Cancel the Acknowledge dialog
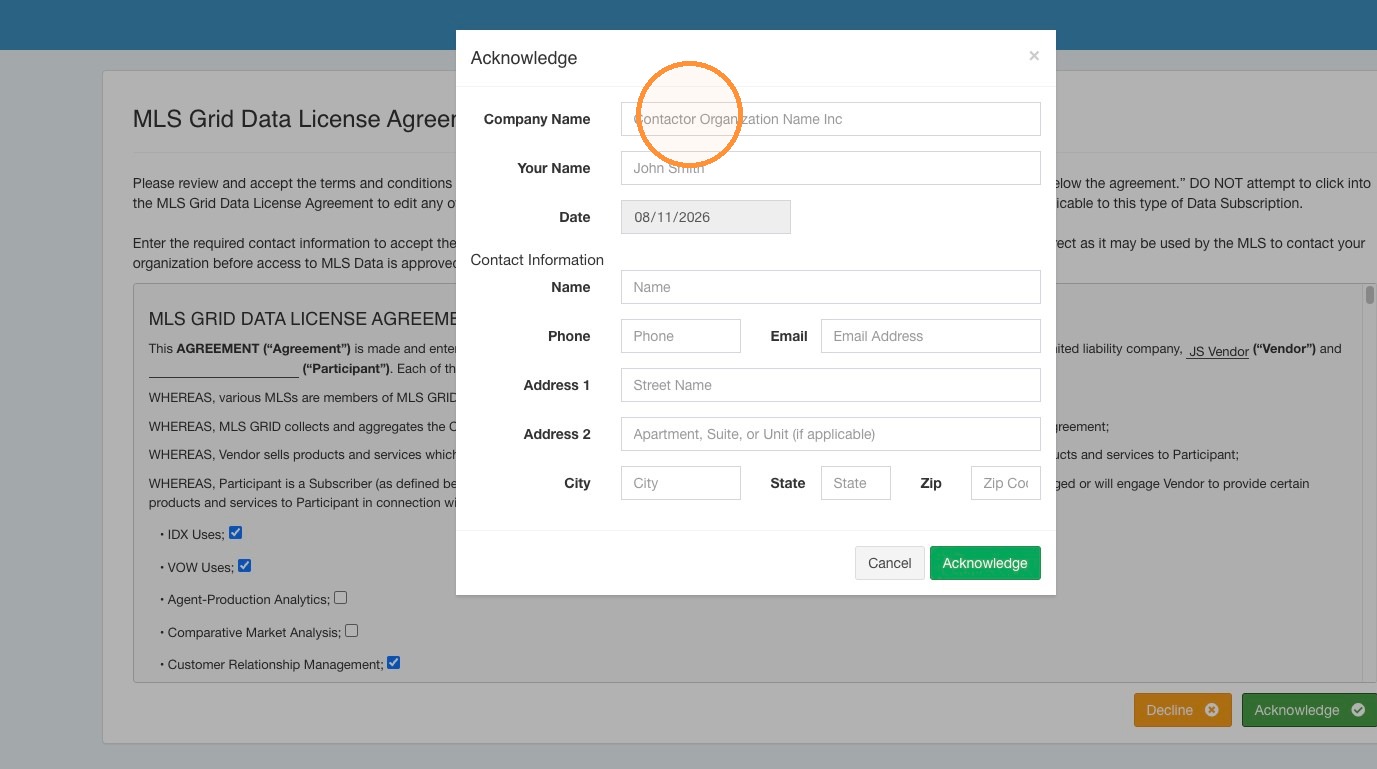The height and width of the screenshot is (769, 1377). pyautogui.click(x=889, y=563)
